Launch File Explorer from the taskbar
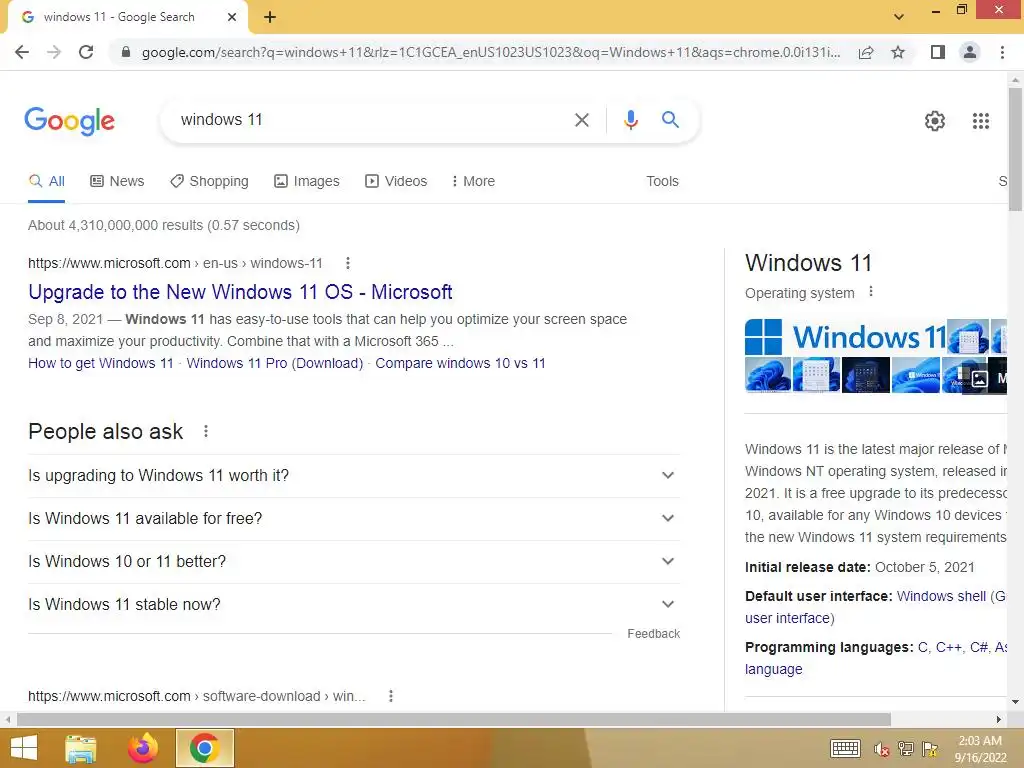The image size is (1024, 768). coord(81,748)
